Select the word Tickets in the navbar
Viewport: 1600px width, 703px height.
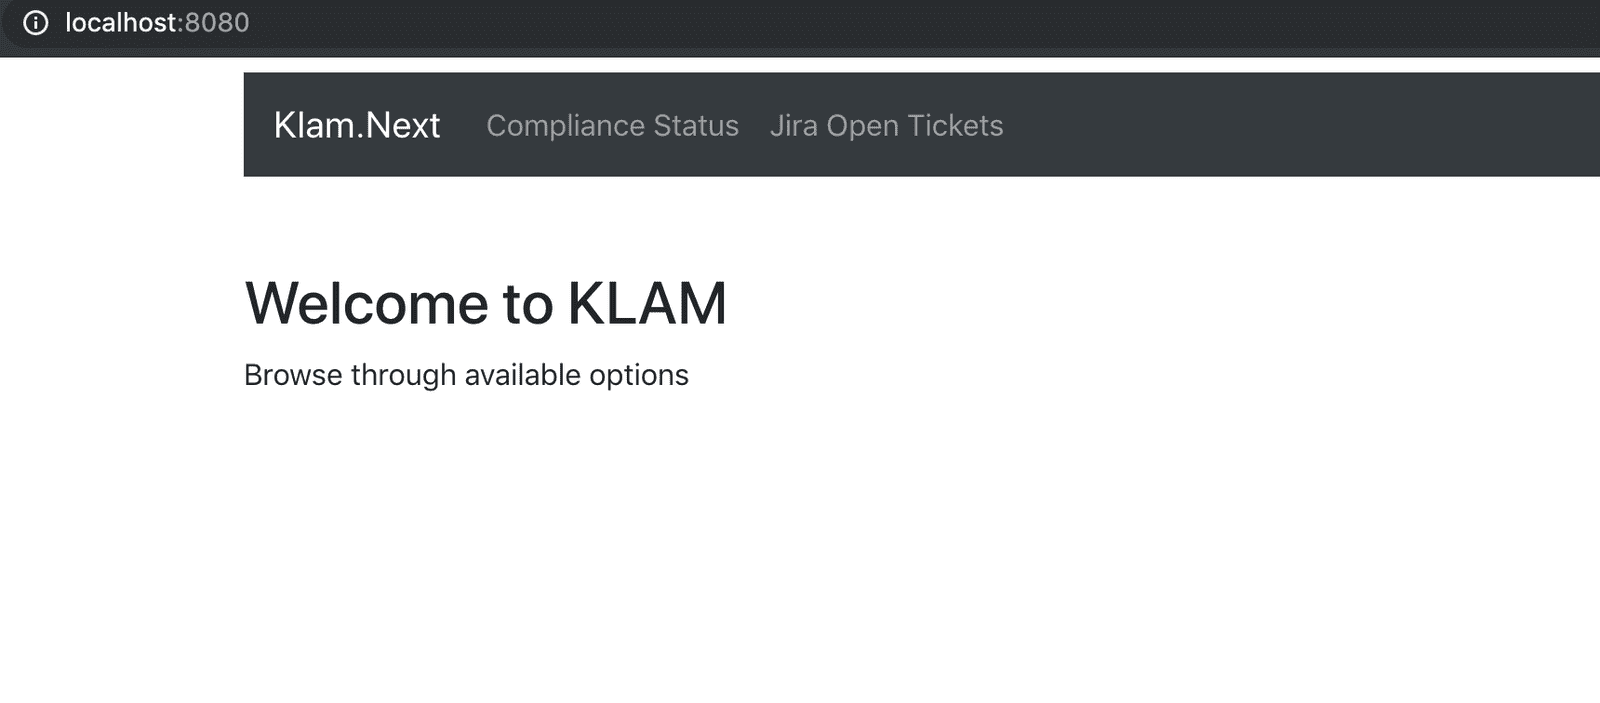tap(955, 125)
